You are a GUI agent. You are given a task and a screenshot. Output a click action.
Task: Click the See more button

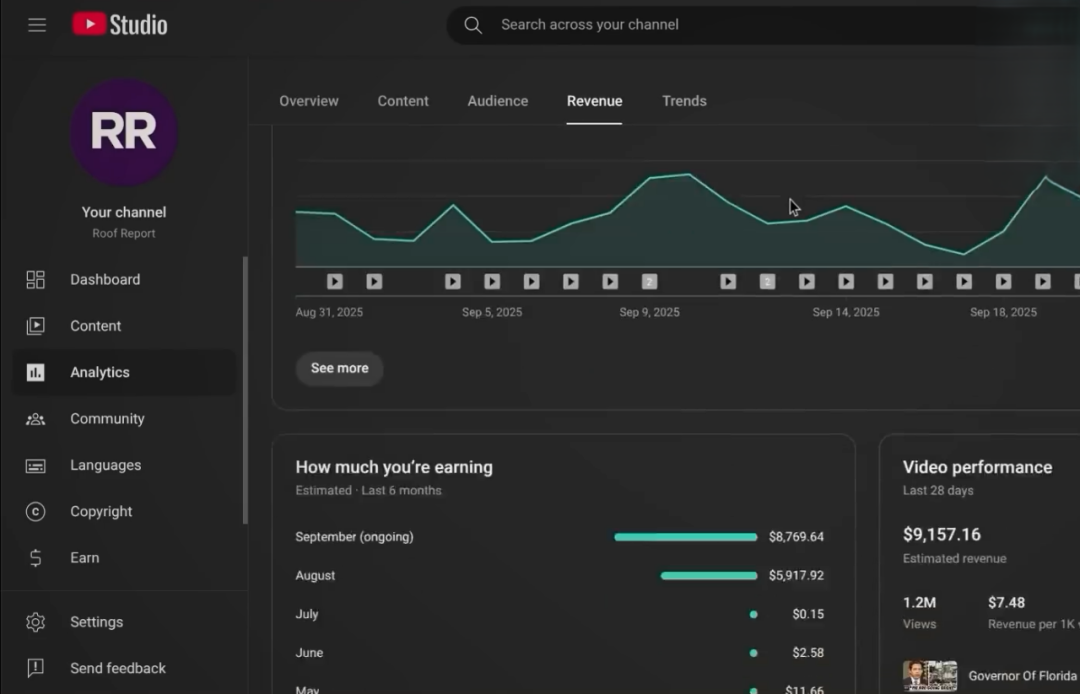(x=339, y=368)
